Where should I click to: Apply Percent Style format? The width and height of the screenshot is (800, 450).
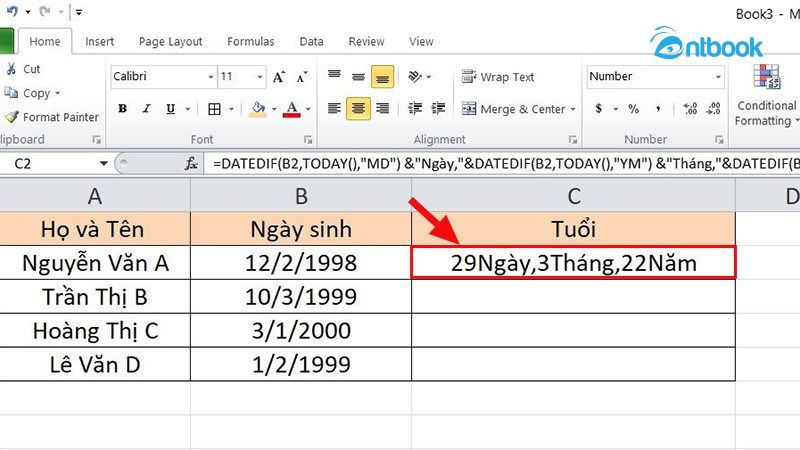tap(634, 108)
